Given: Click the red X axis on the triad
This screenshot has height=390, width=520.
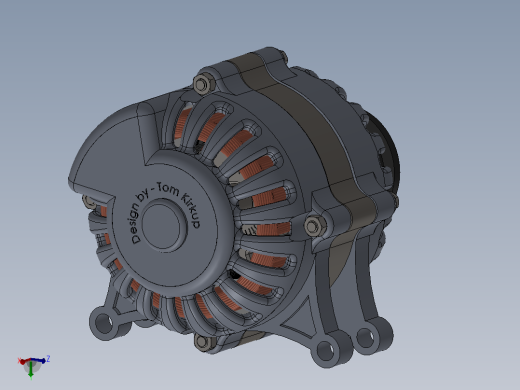Looking at the screenshot, I should (23, 361).
